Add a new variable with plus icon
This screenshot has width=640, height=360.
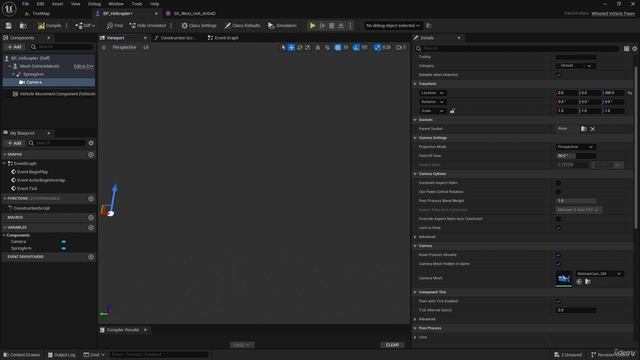91,227
